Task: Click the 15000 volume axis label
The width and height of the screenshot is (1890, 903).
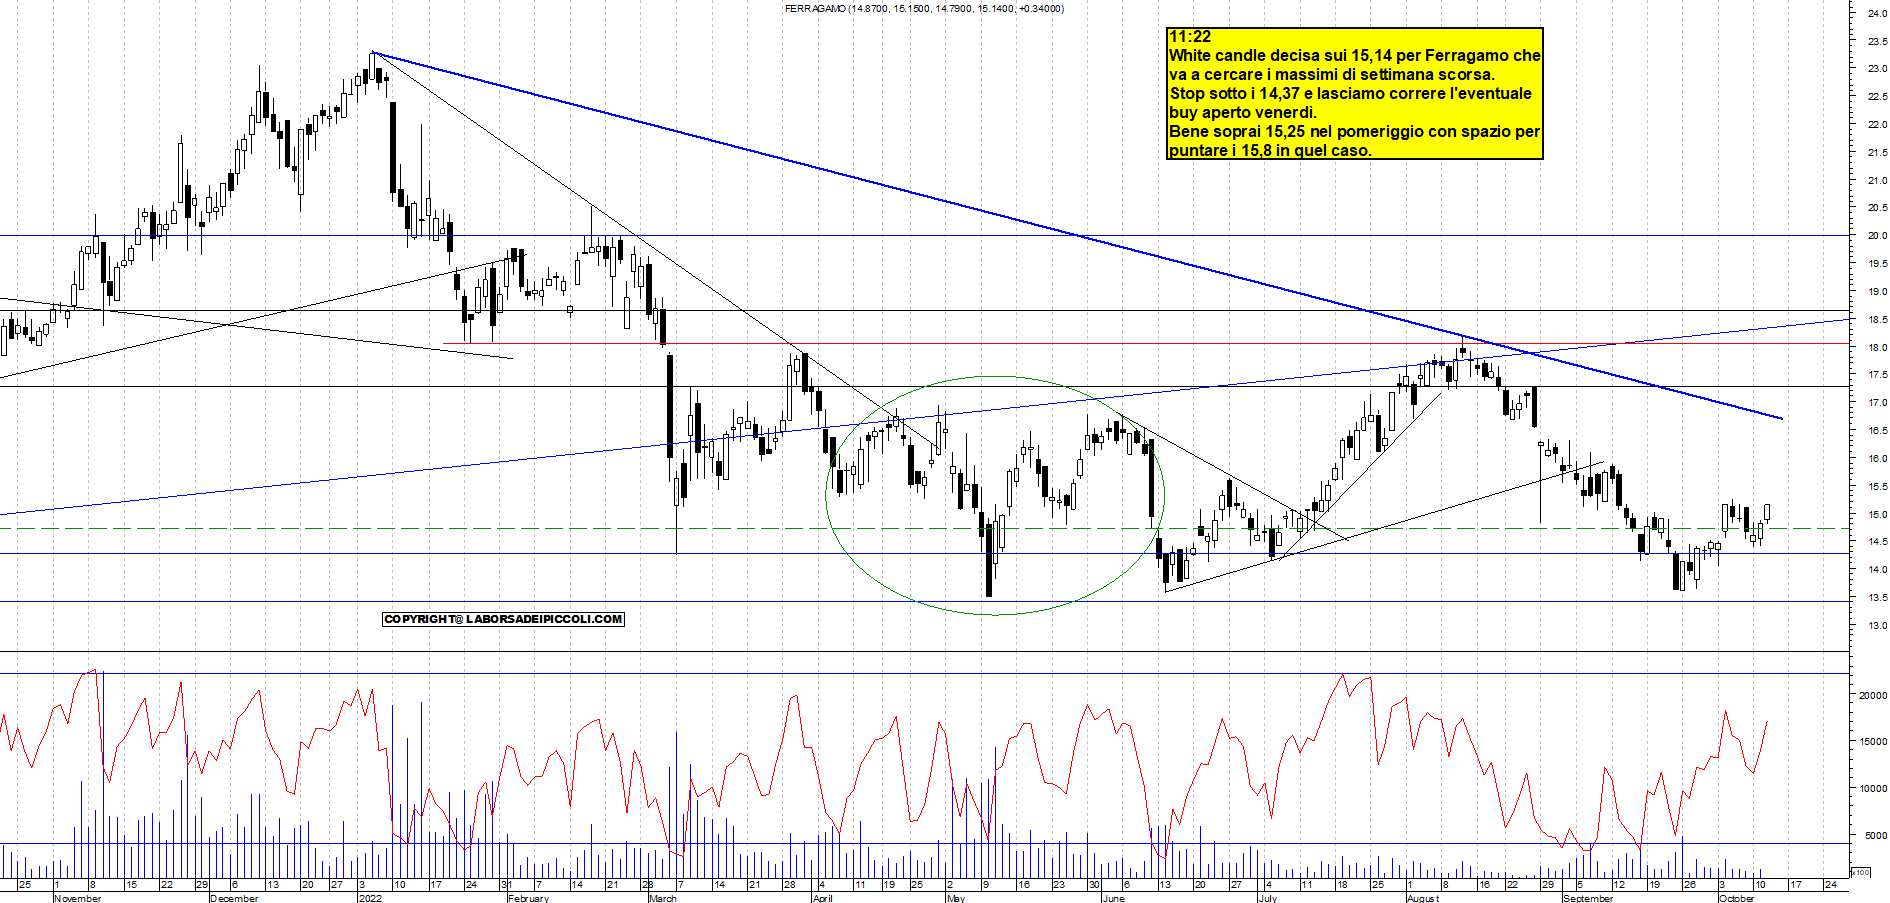Action: tap(1873, 742)
